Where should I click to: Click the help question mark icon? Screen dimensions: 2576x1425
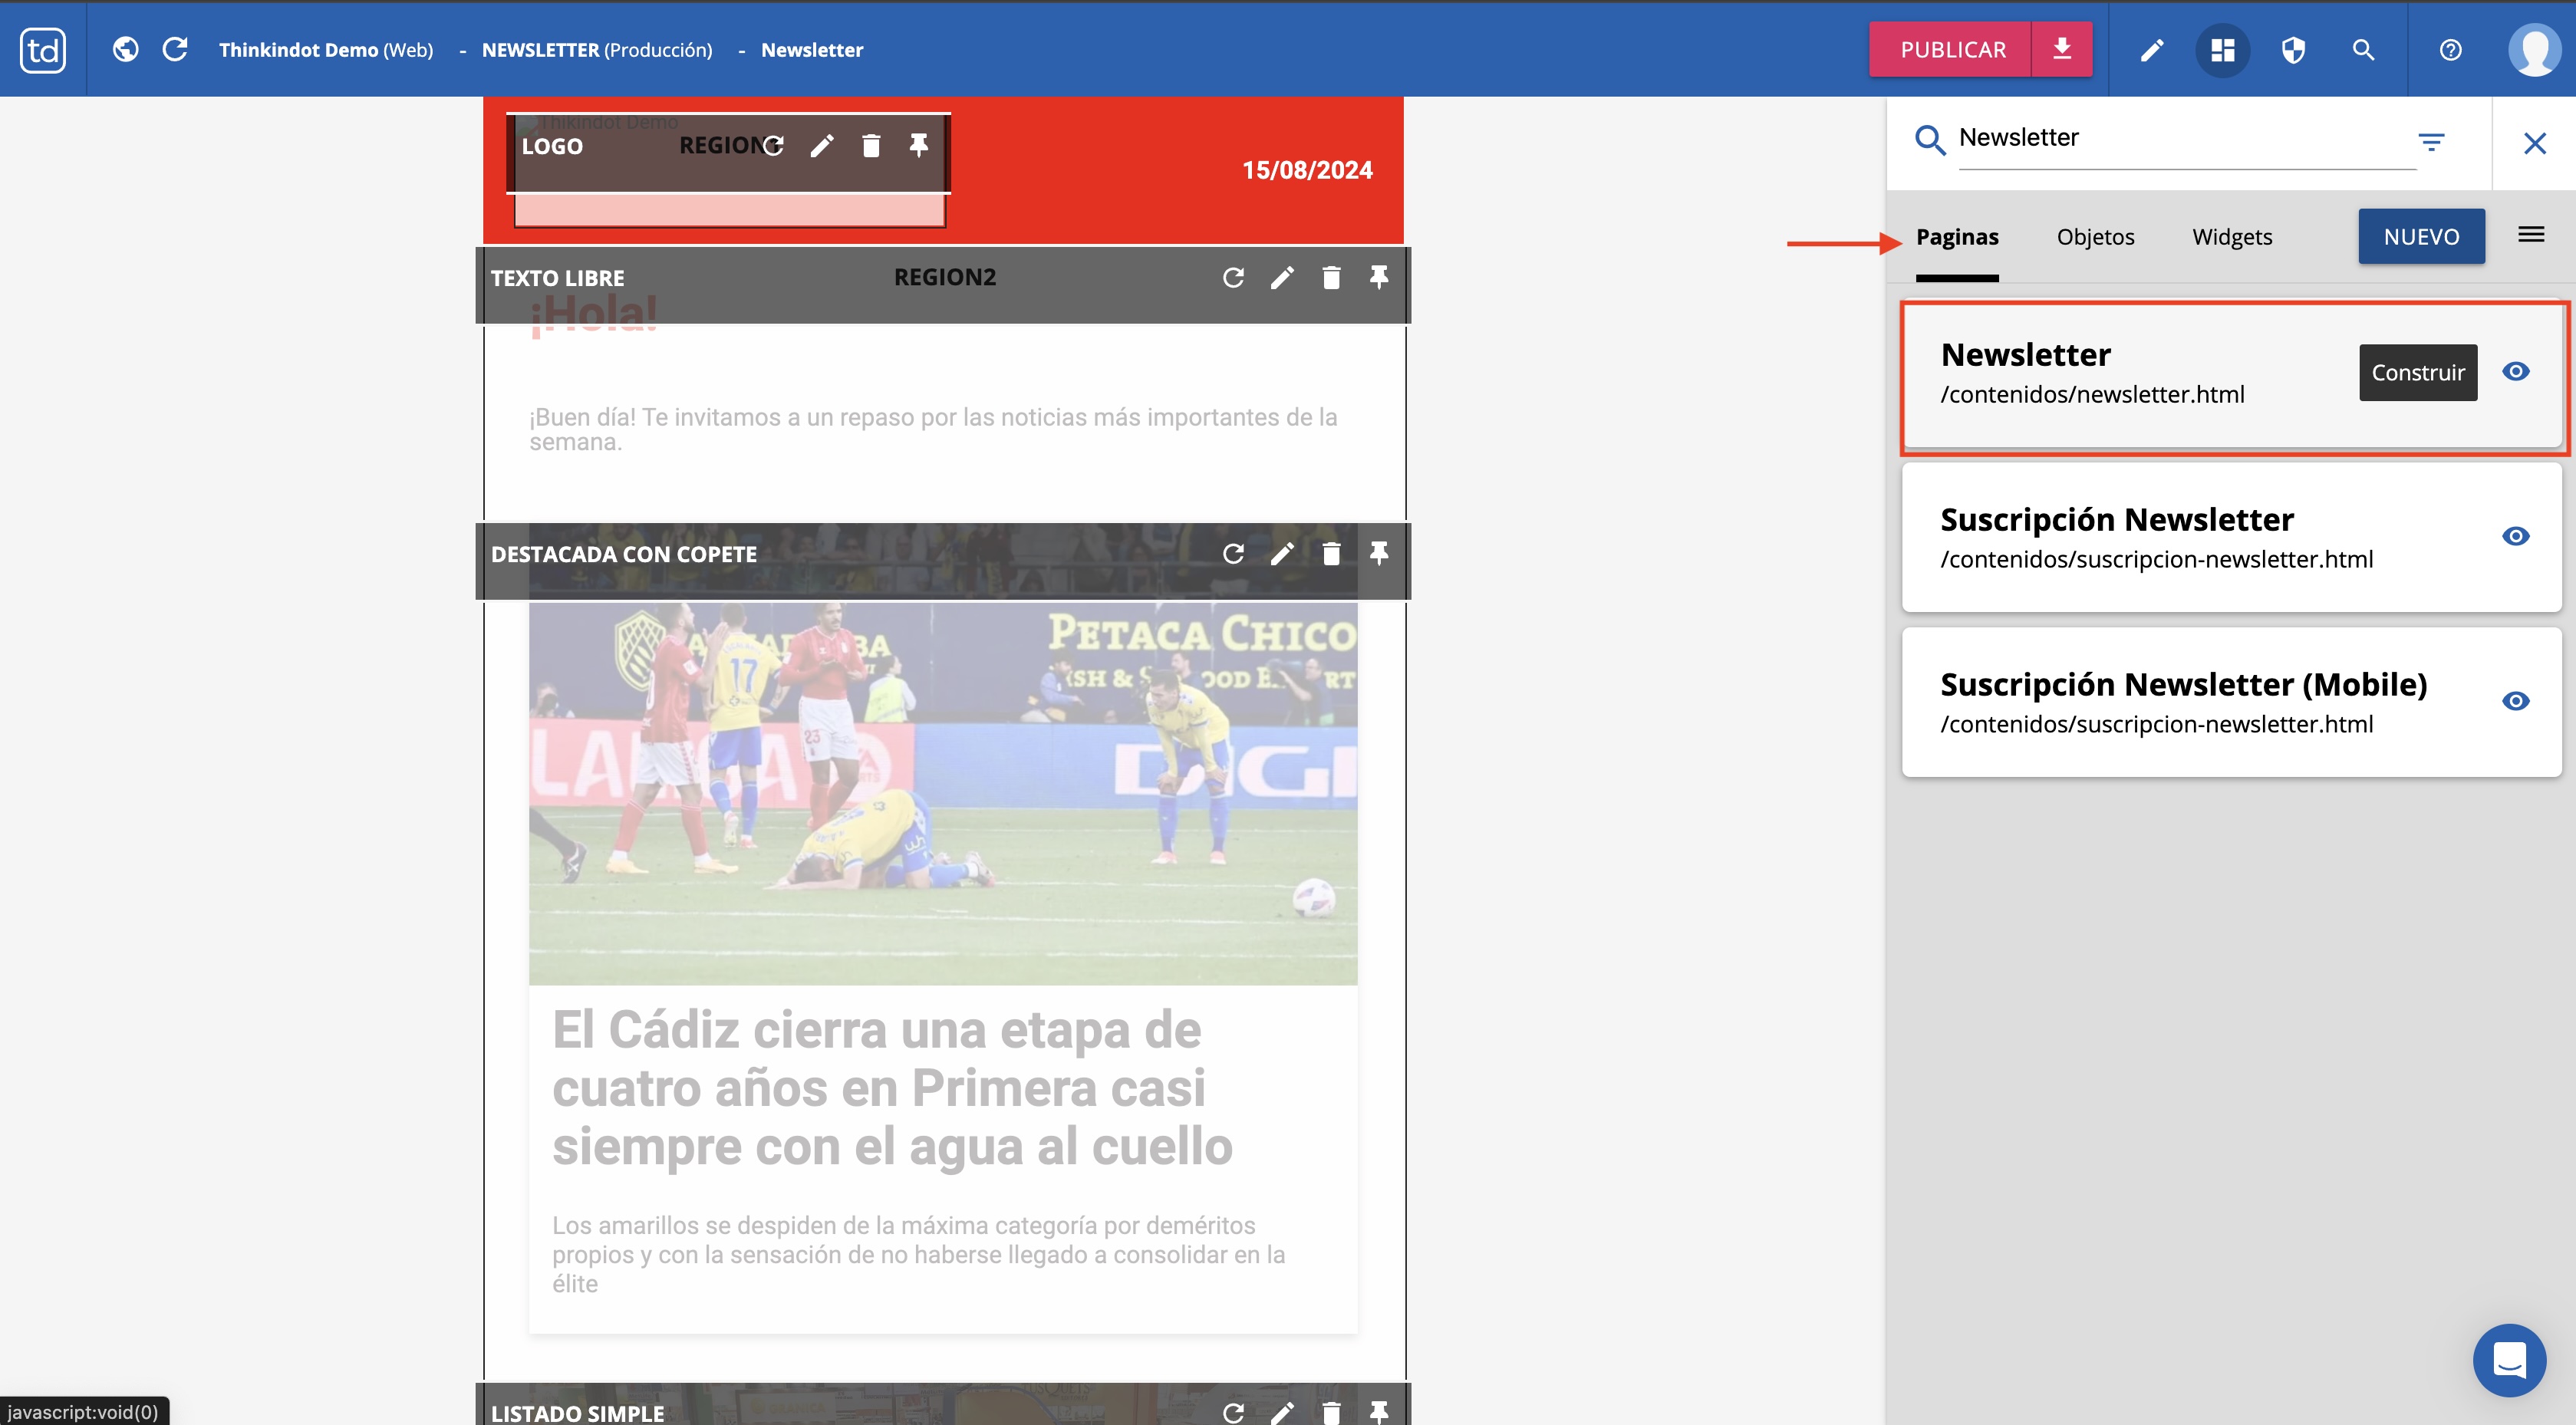2450,50
